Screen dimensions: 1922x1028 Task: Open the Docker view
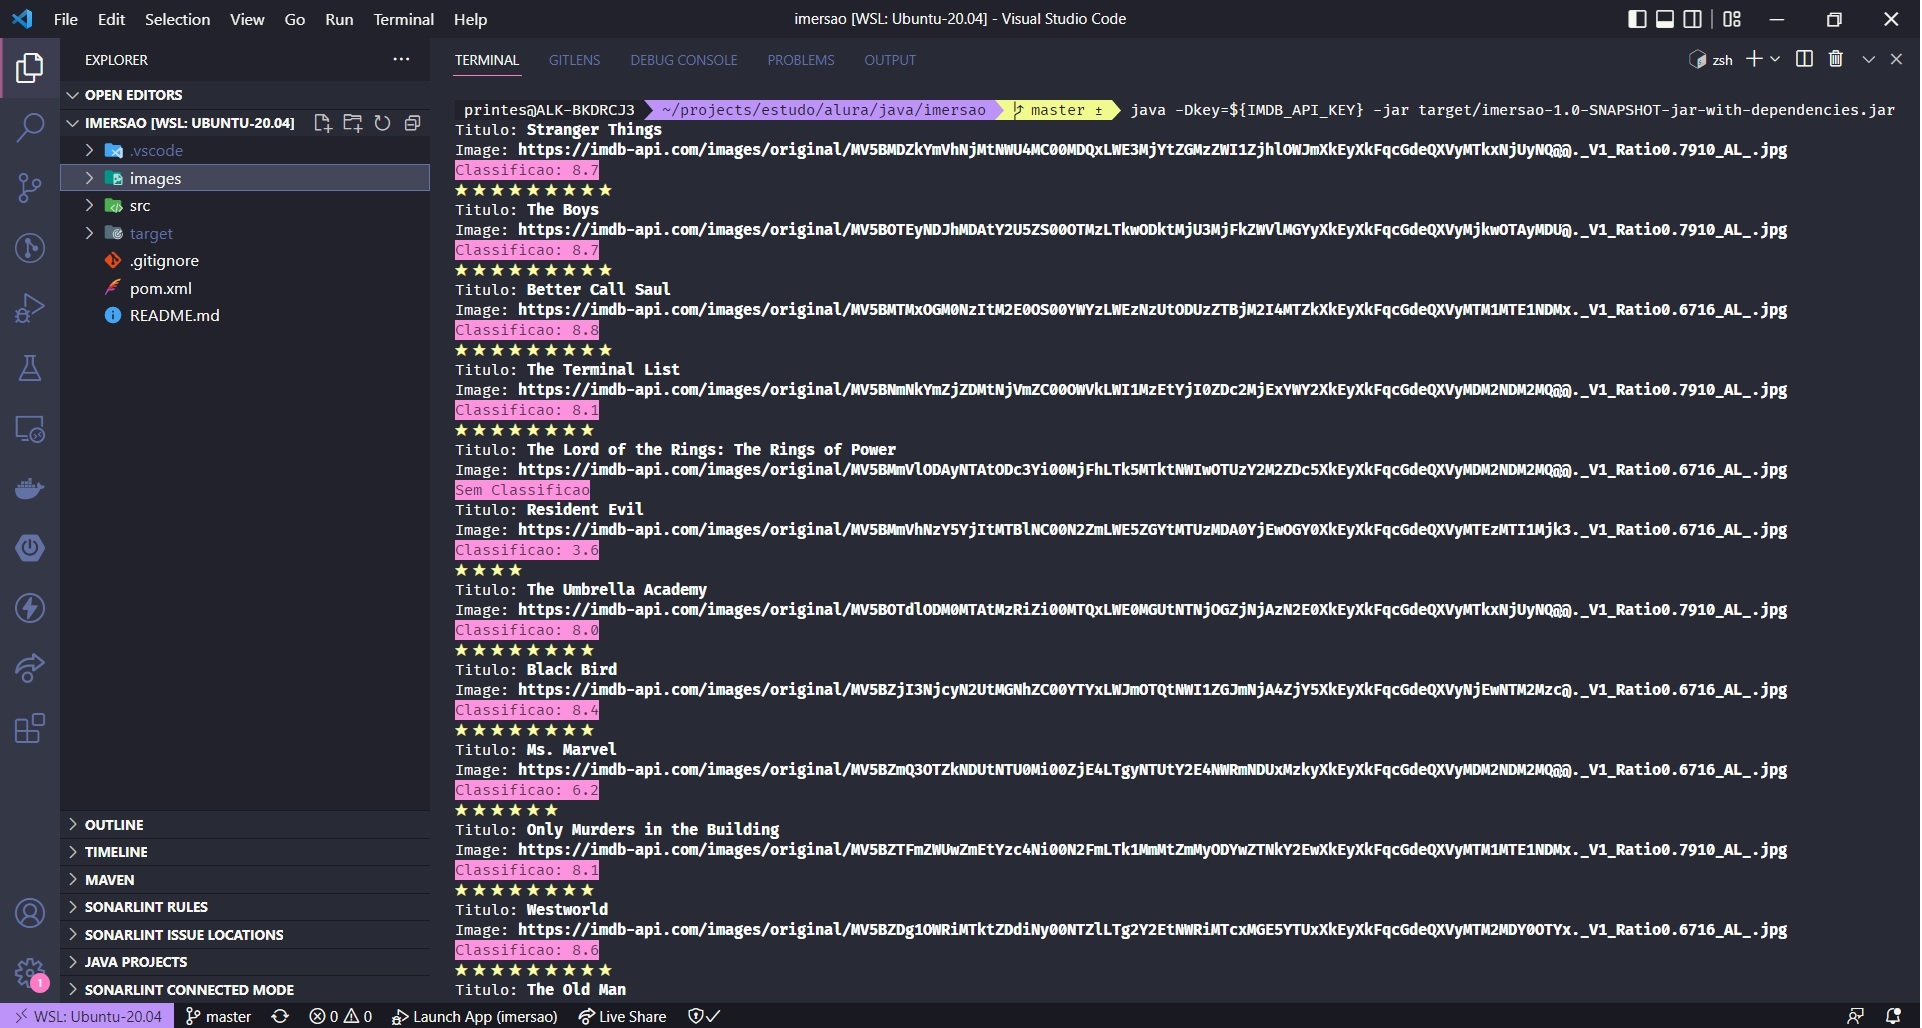pos(30,488)
